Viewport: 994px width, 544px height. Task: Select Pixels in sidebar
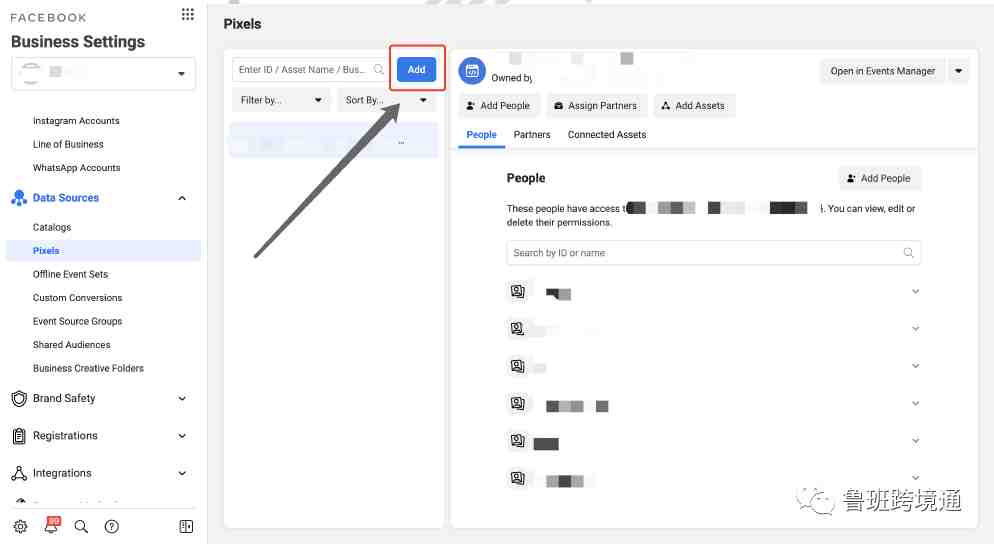coord(103,250)
